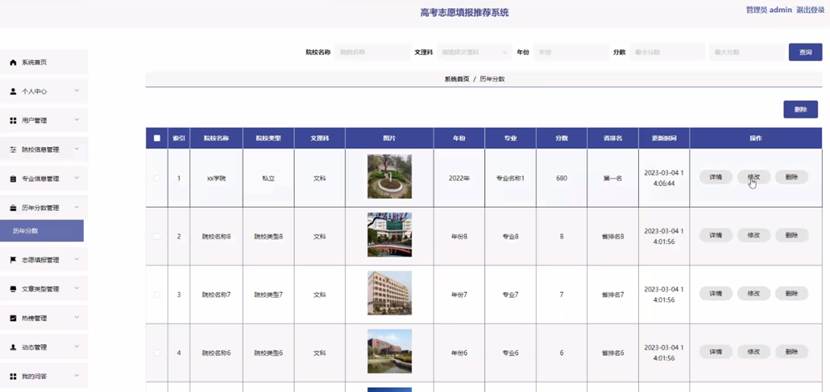Click the person icon beside 个人中心
Image resolution: width=830 pixels, height=392 pixels.
(x=13, y=92)
